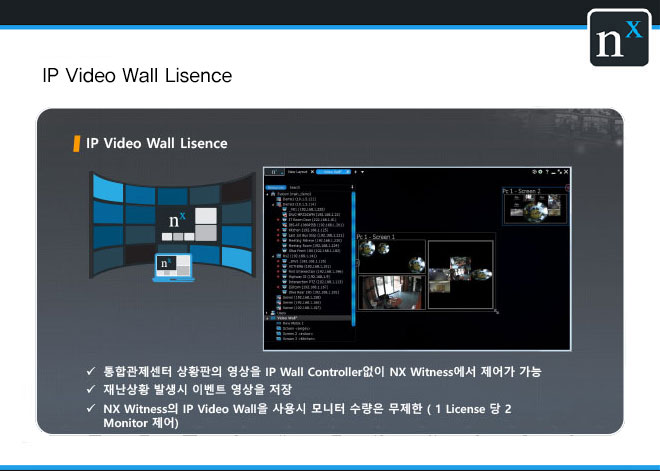Open the tab list dropdown arrow
Image resolution: width=660 pixels, height=471 pixels.
point(362,172)
